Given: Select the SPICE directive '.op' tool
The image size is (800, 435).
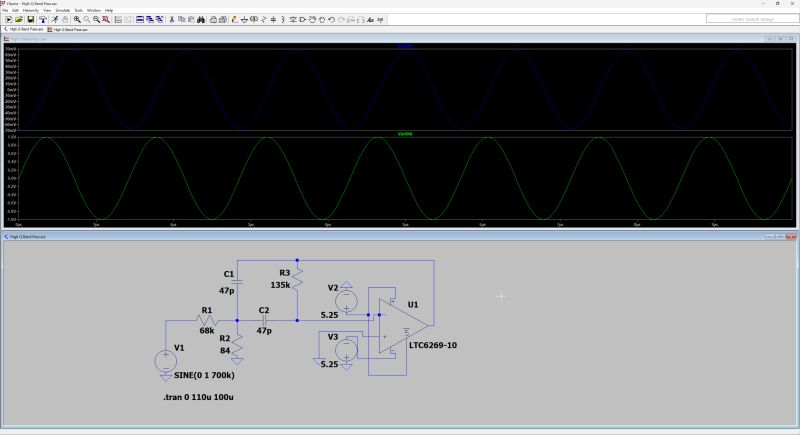Looking at the screenshot, I should point(380,19).
